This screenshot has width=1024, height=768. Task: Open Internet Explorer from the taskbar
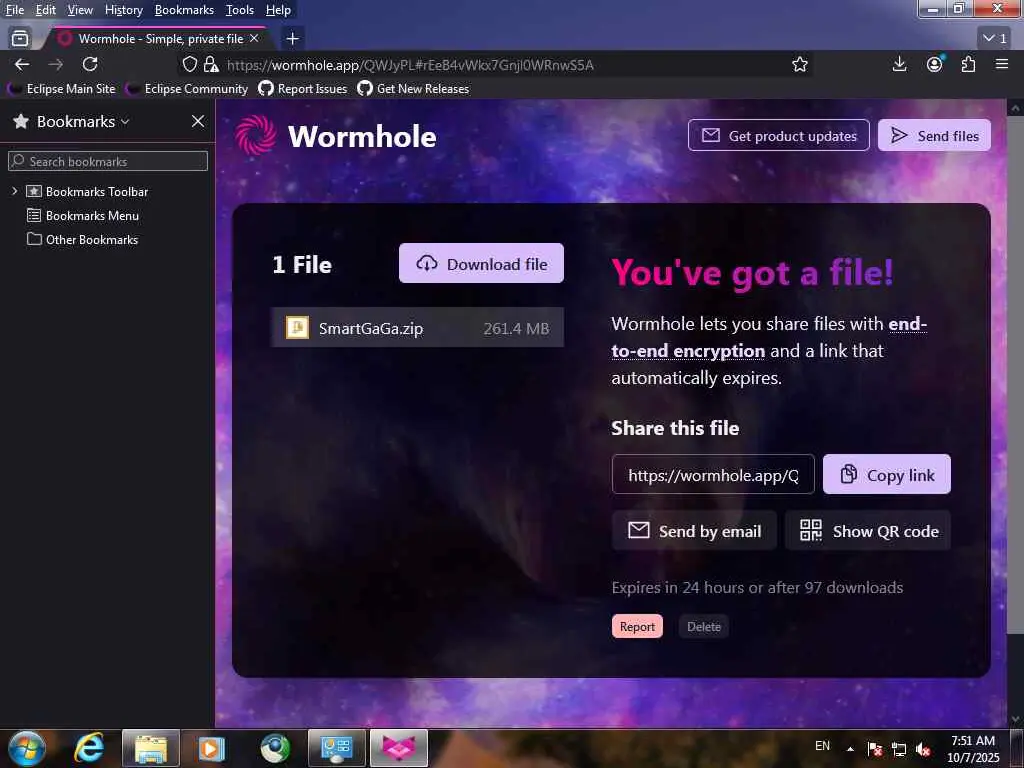click(x=88, y=748)
